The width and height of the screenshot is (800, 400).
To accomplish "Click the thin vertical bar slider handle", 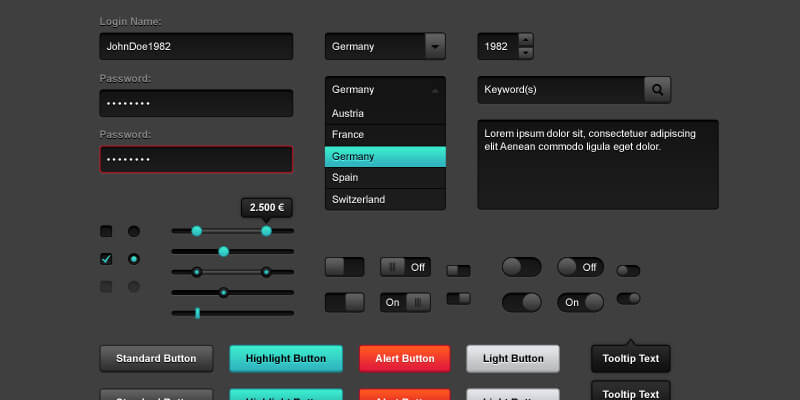I will click(197, 313).
